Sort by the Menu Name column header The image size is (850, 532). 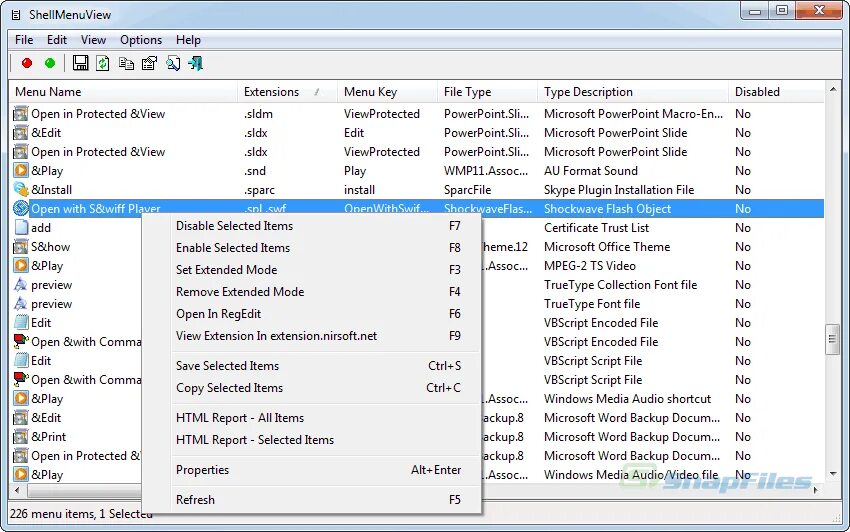(124, 92)
